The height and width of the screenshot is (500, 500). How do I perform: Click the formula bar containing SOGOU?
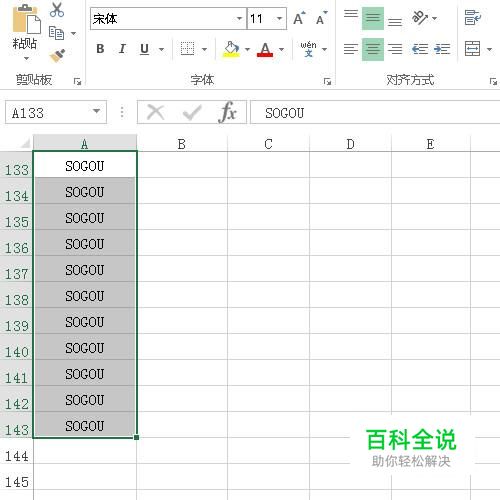coord(375,113)
